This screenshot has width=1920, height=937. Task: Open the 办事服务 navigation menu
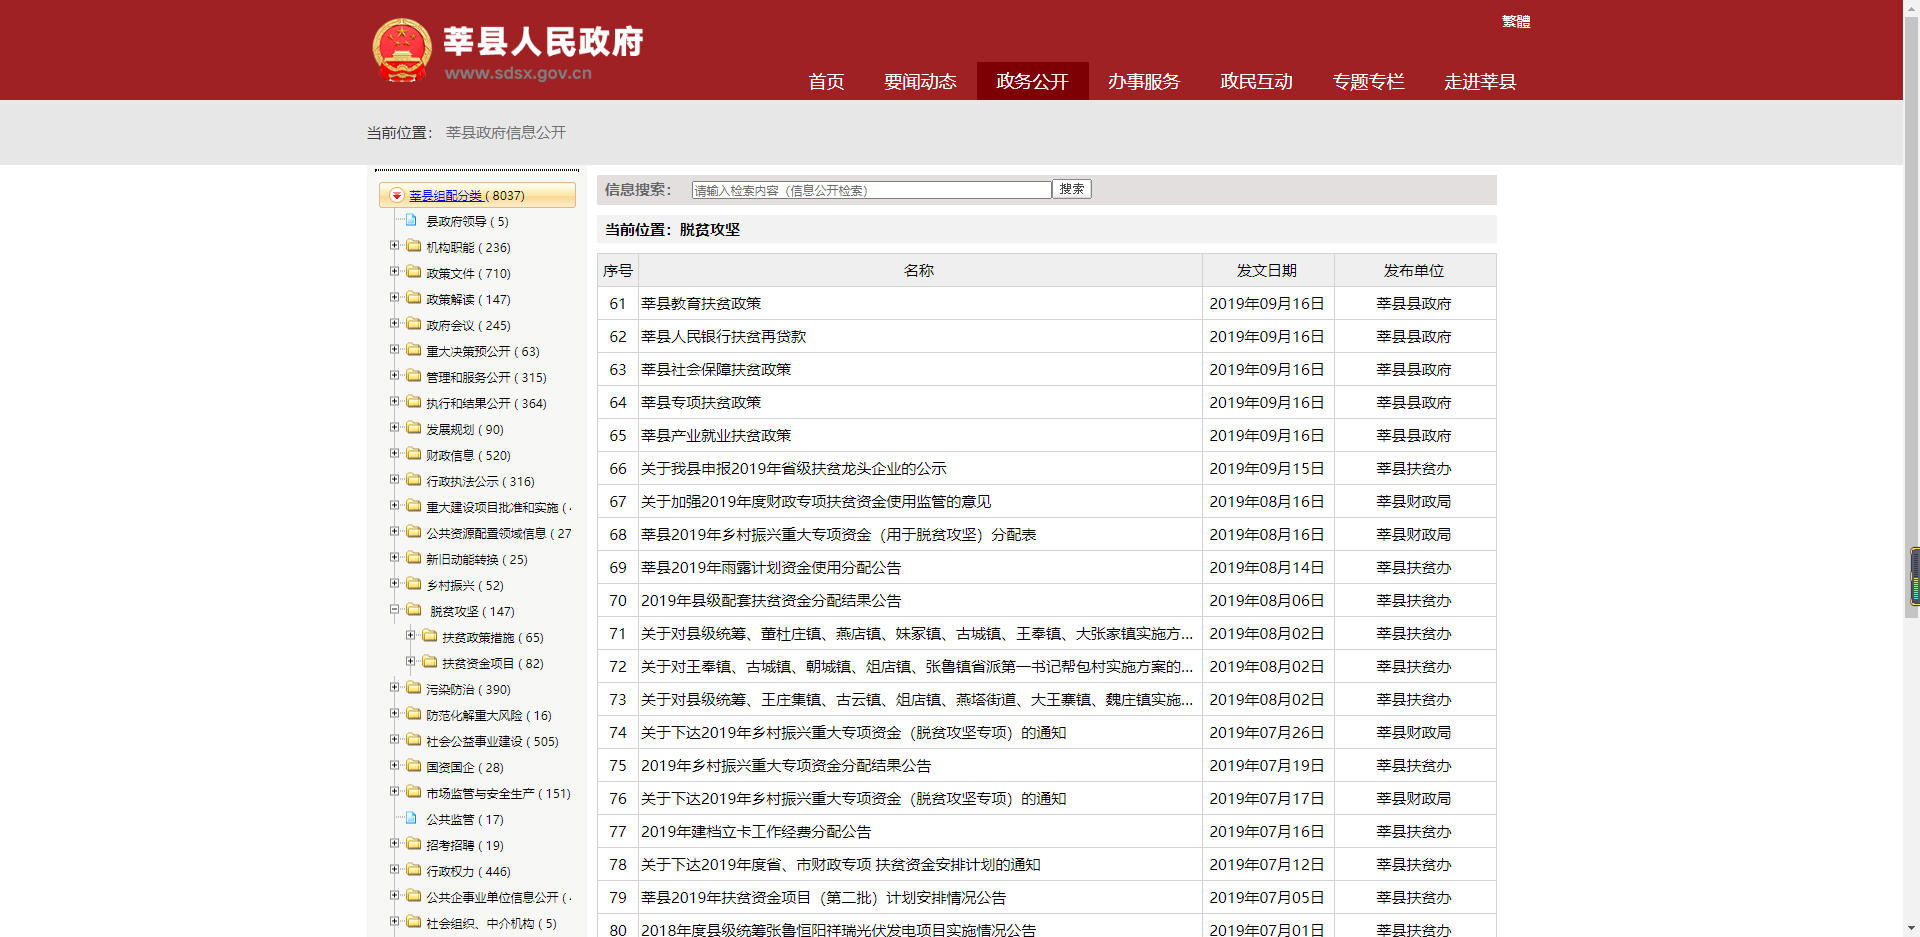1144,81
